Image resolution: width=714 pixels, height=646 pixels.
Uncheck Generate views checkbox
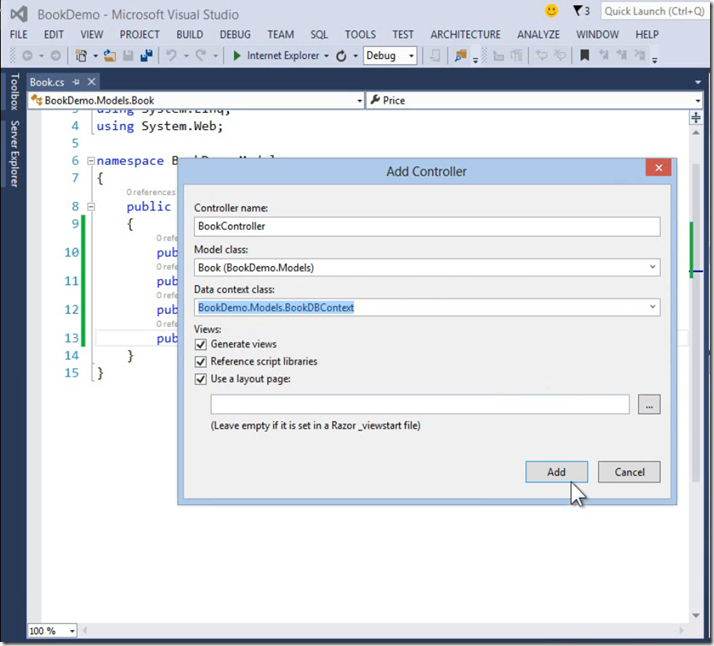(x=201, y=344)
